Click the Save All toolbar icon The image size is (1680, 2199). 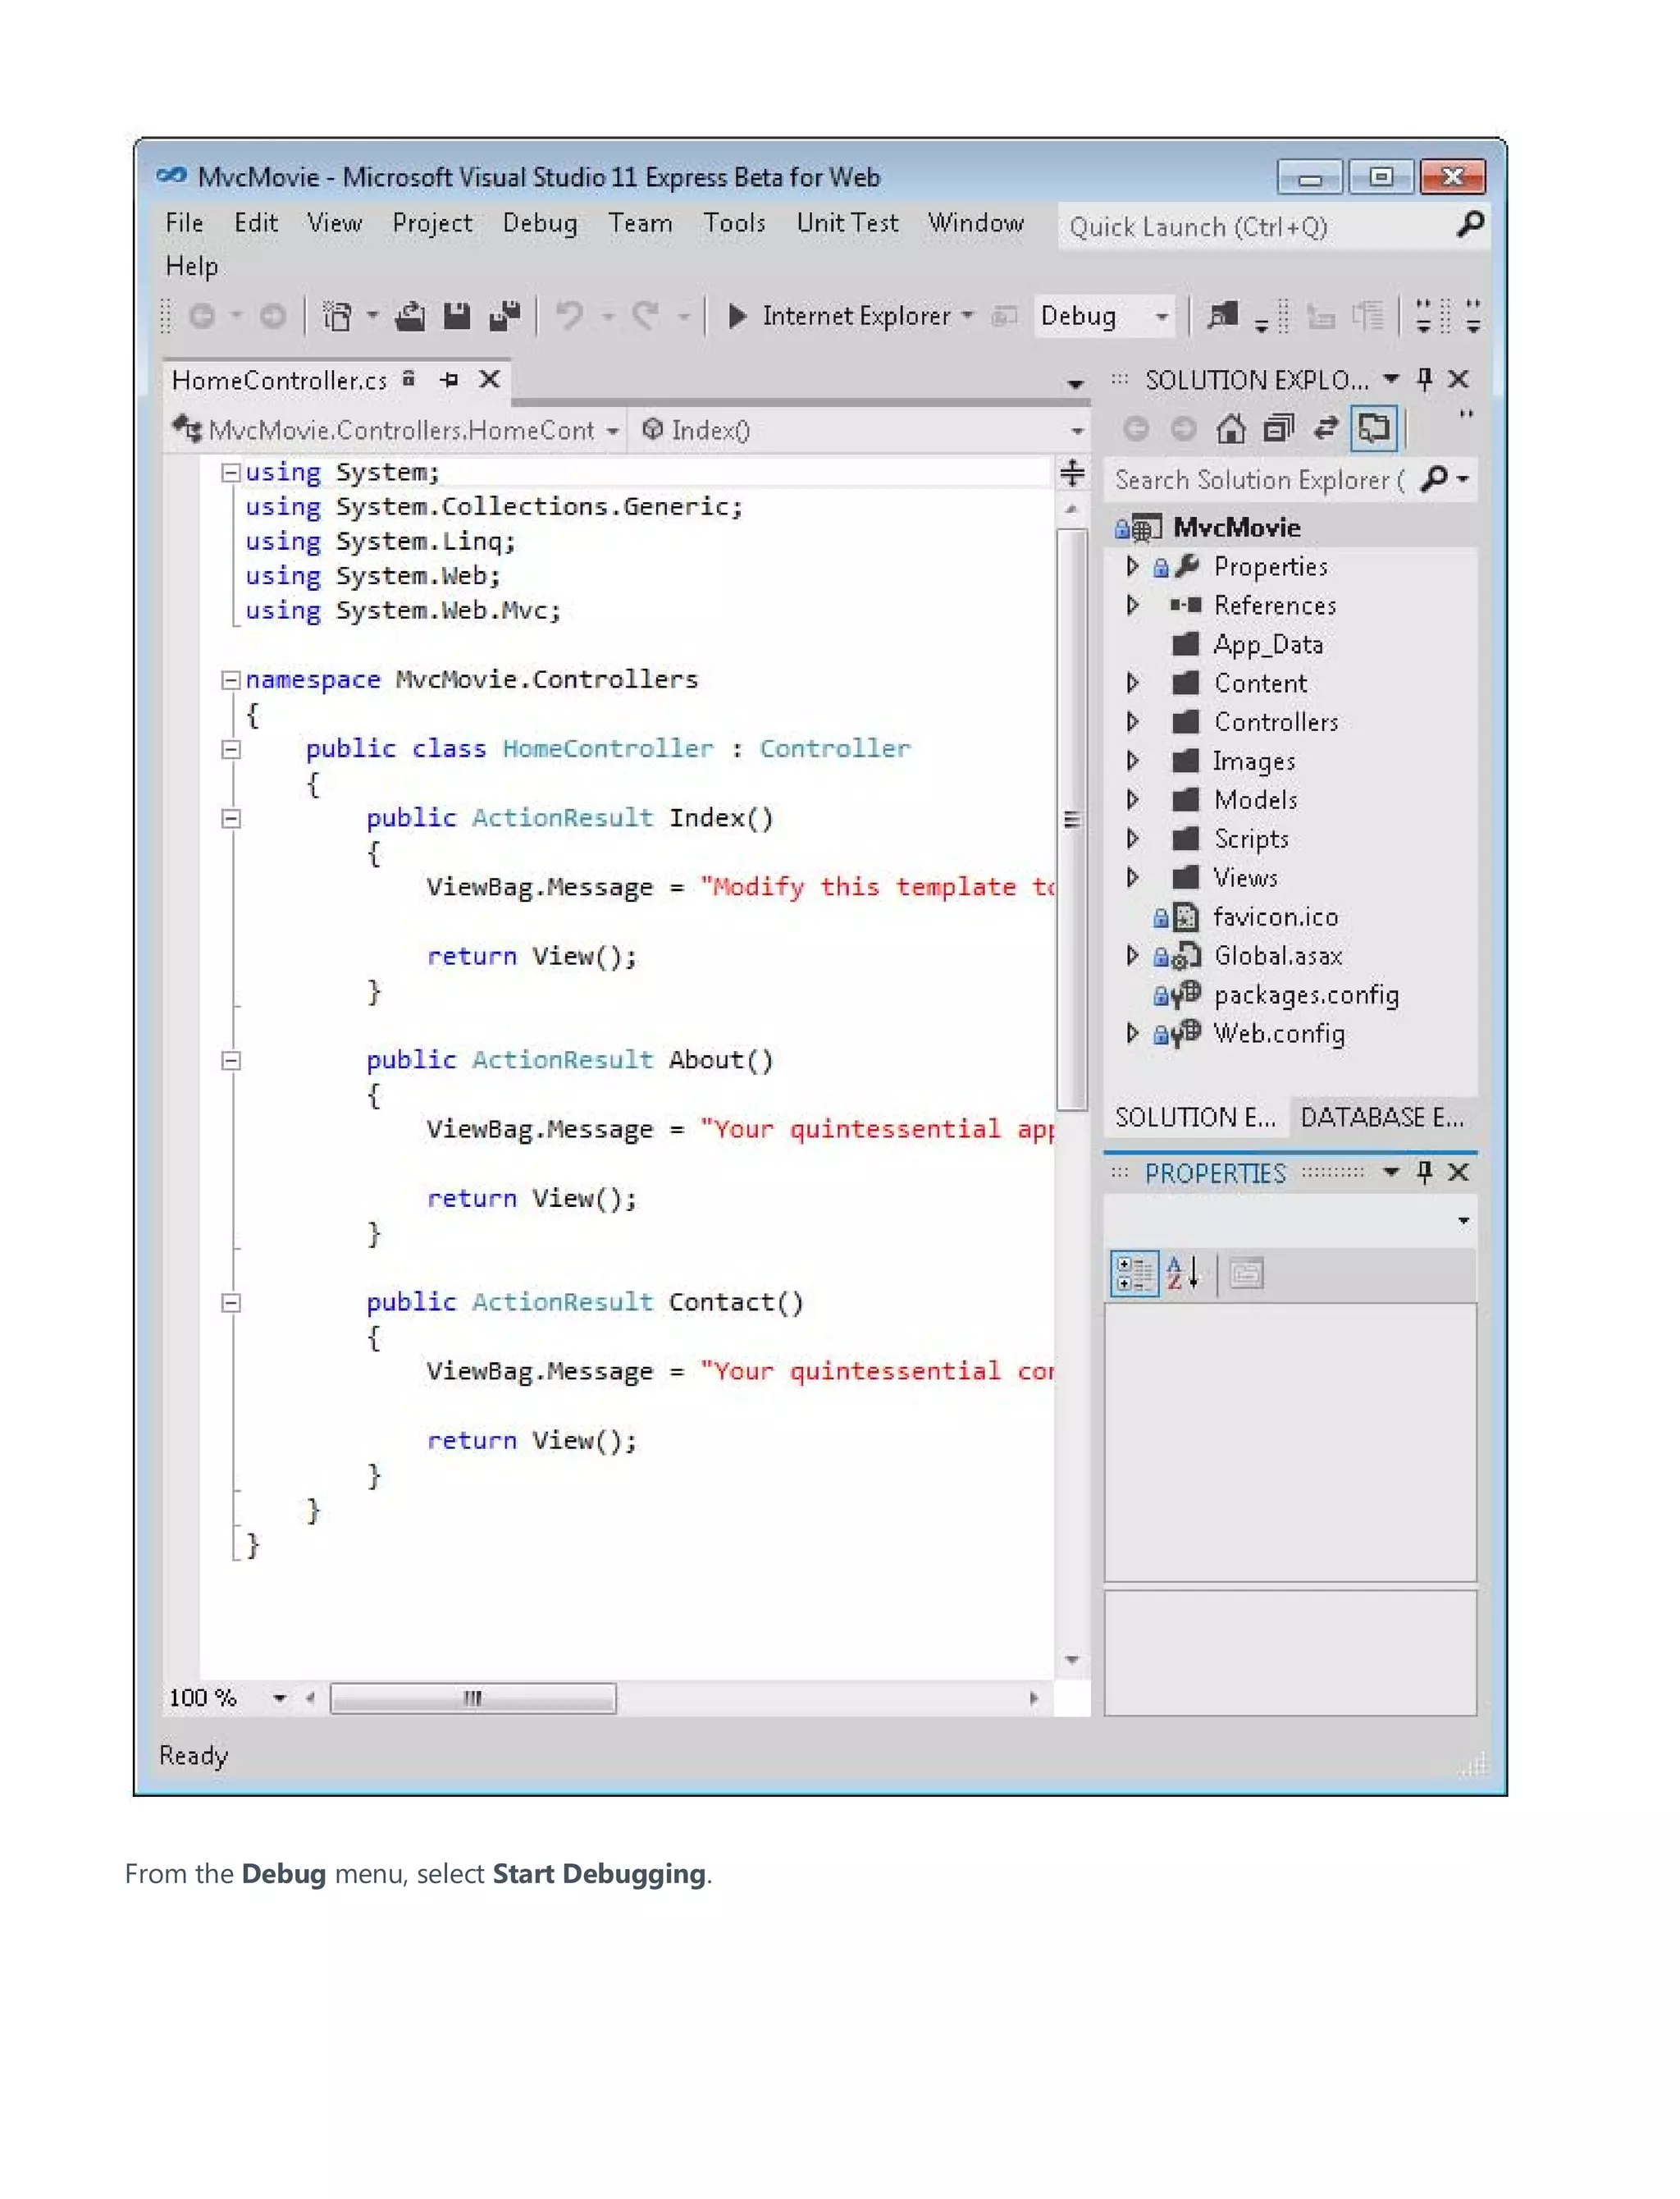505,317
